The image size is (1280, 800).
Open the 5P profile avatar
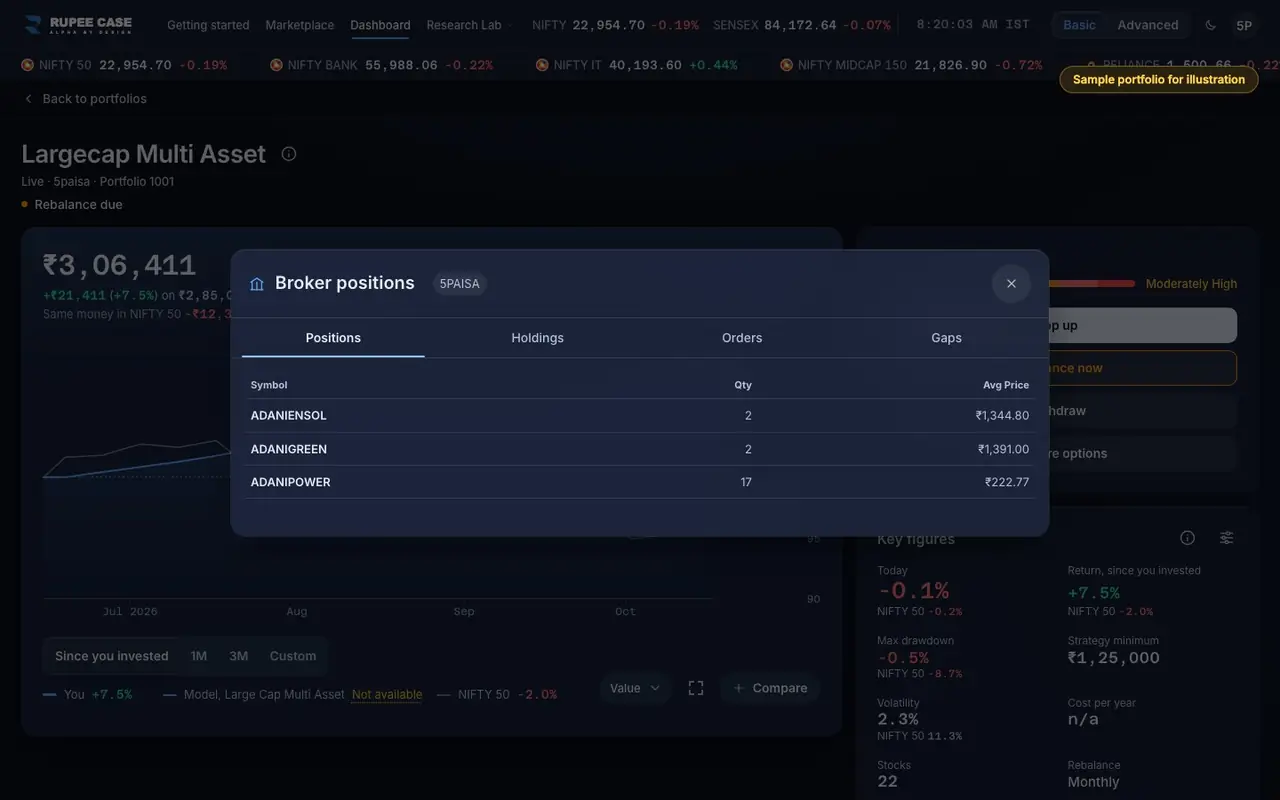tap(1244, 25)
